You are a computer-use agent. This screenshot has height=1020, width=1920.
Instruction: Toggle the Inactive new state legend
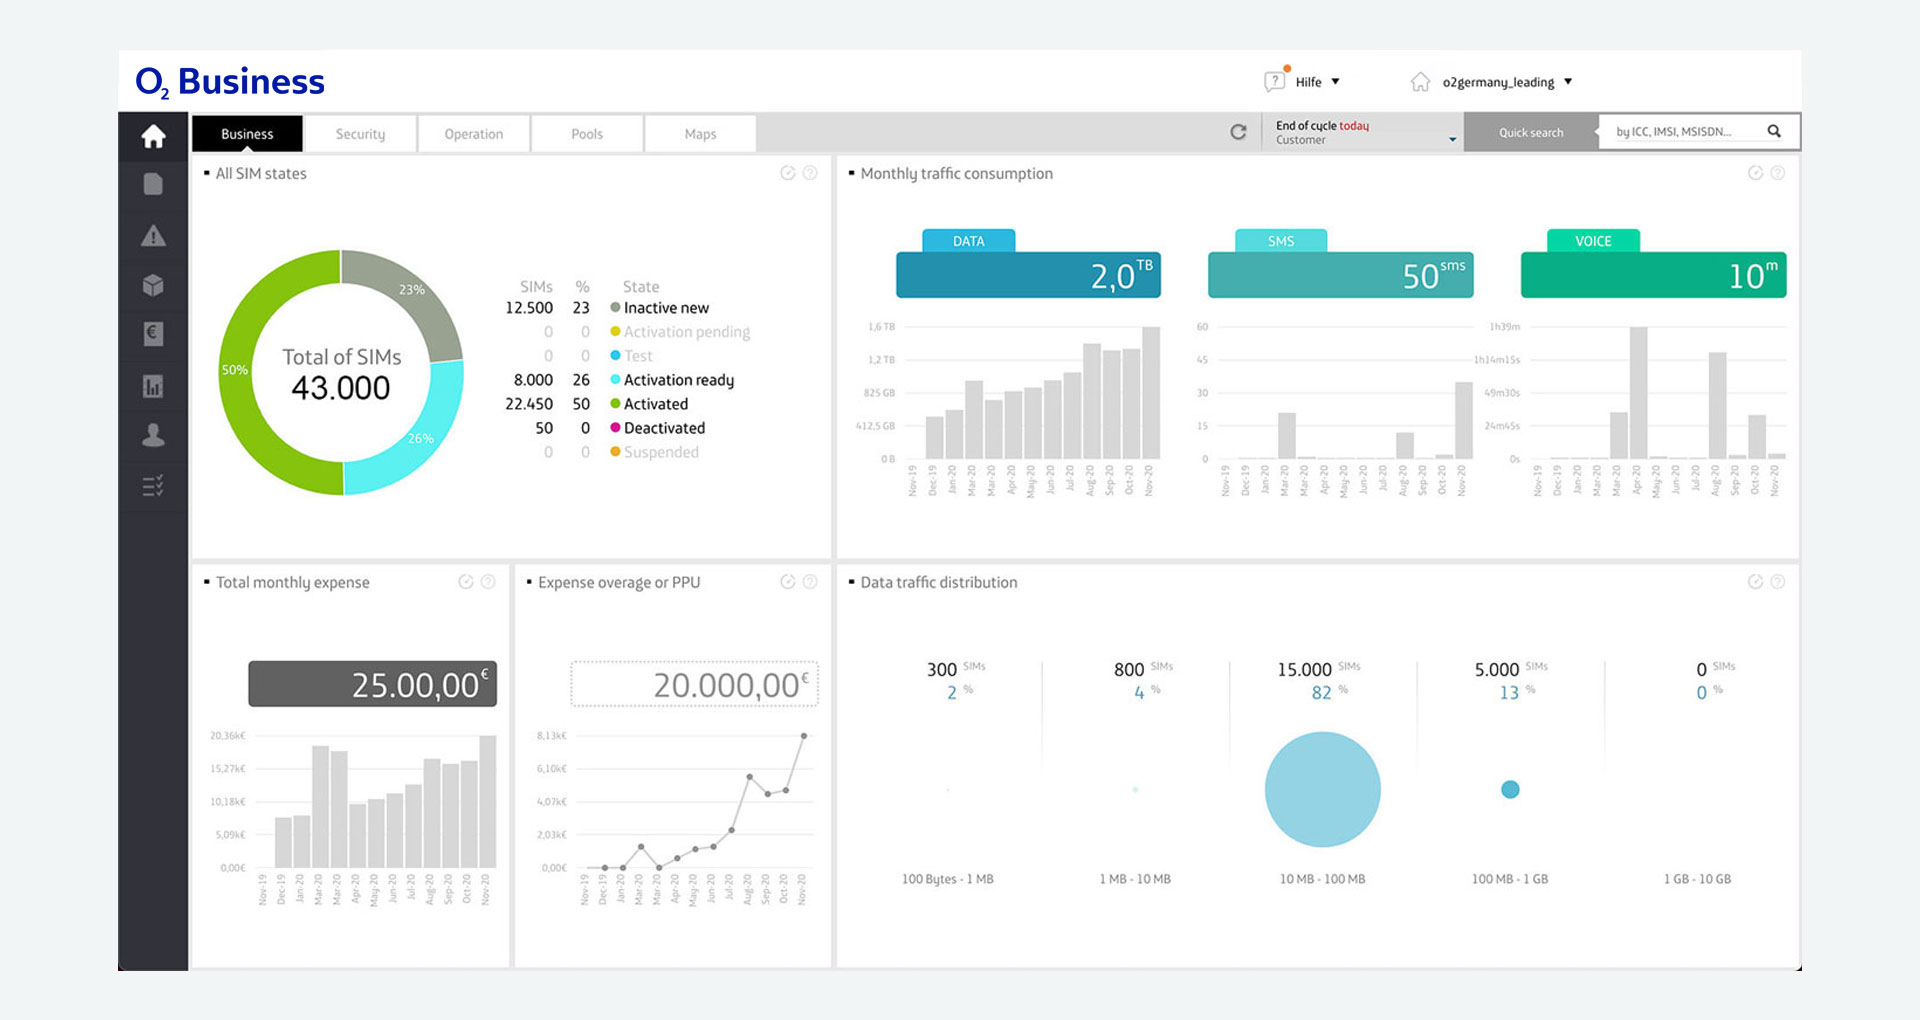[660, 308]
